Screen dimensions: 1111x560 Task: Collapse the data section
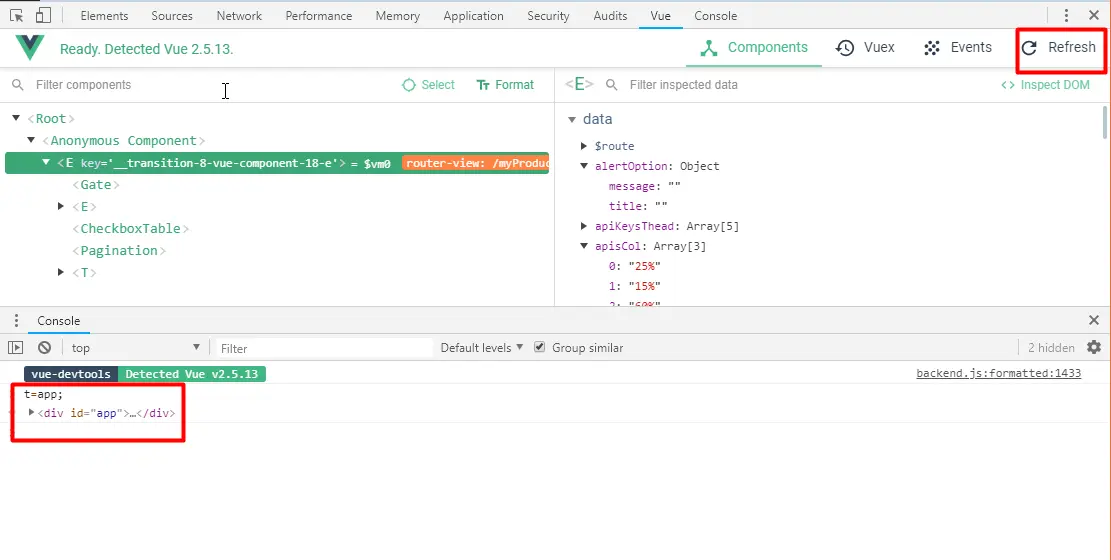tap(573, 120)
